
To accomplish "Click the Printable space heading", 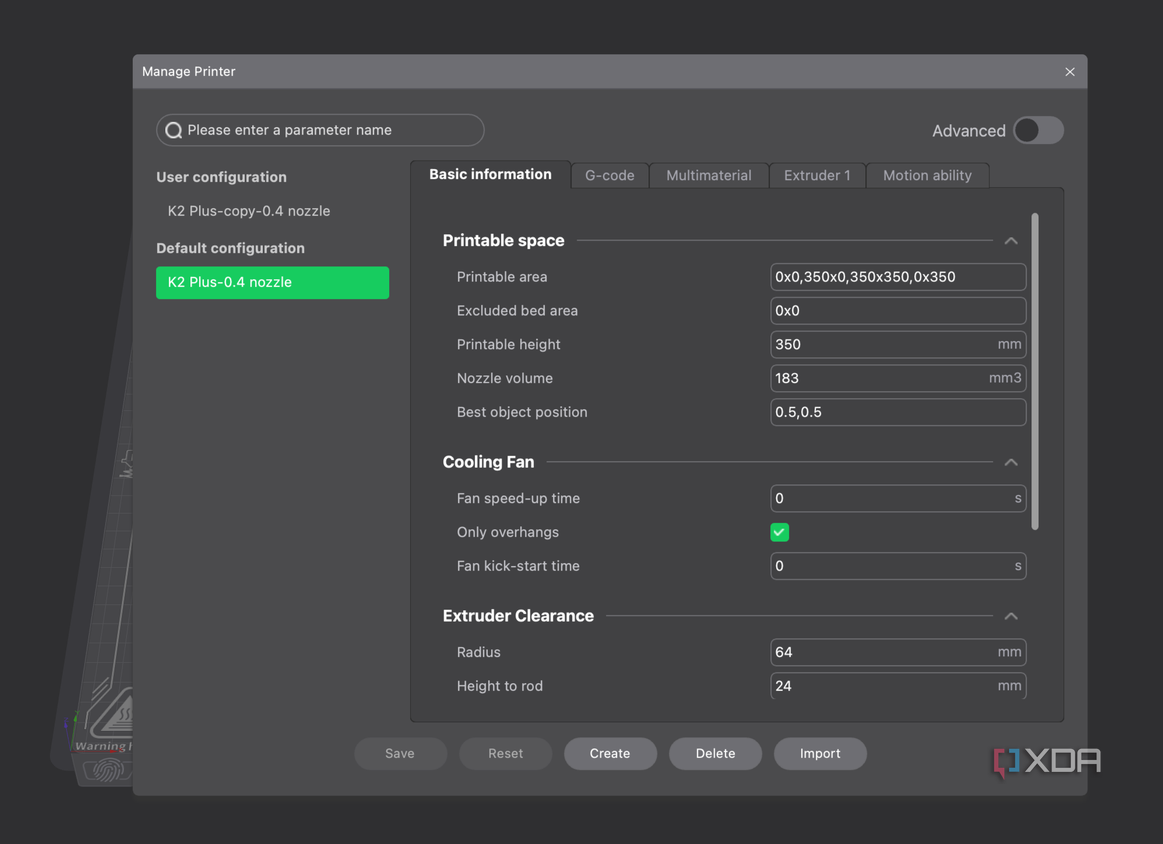I will (504, 241).
